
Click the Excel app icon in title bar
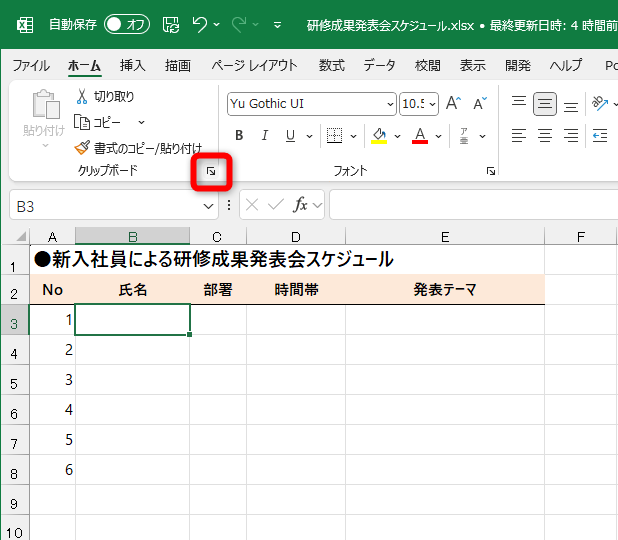(25, 25)
